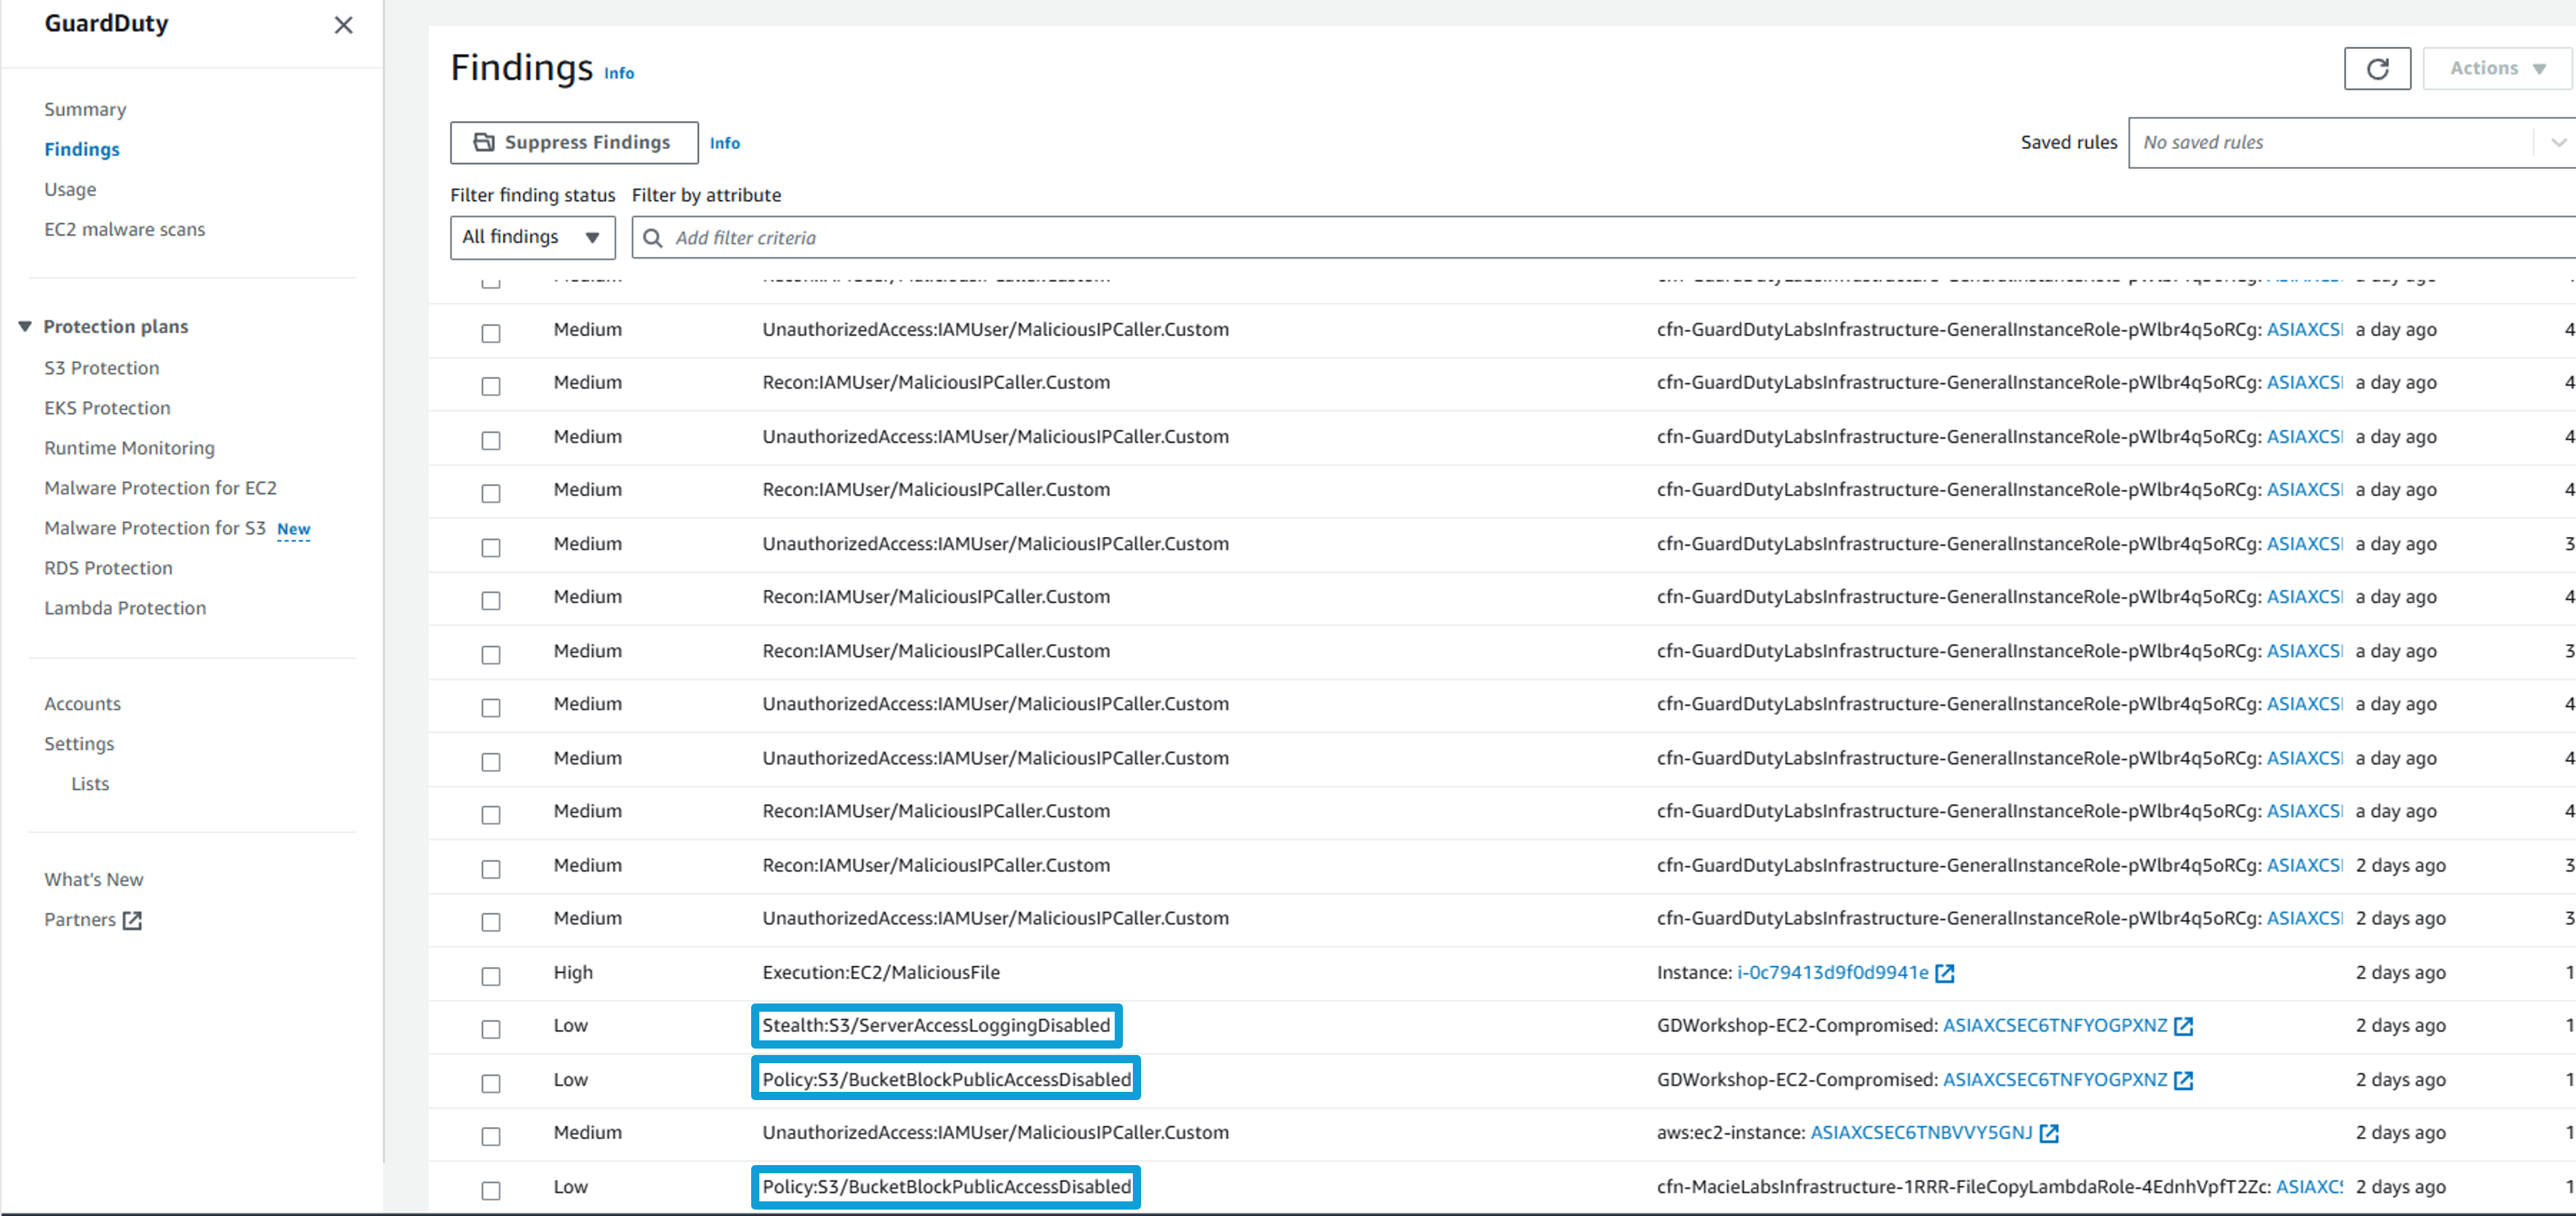Select the Stealth:S3/ServerAccessLoggingDisabled row checkbox
This screenshot has height=1216, width=2576.
click(x=491, y=1029)
